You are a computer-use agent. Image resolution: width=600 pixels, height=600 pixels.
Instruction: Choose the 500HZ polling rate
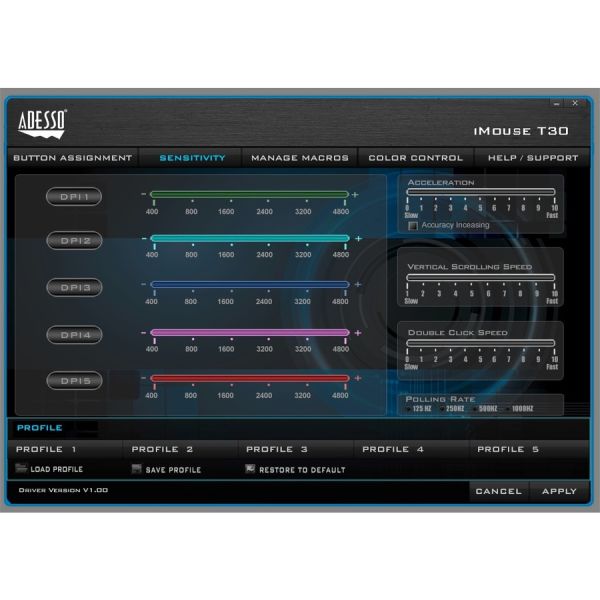tap(473, 408)
